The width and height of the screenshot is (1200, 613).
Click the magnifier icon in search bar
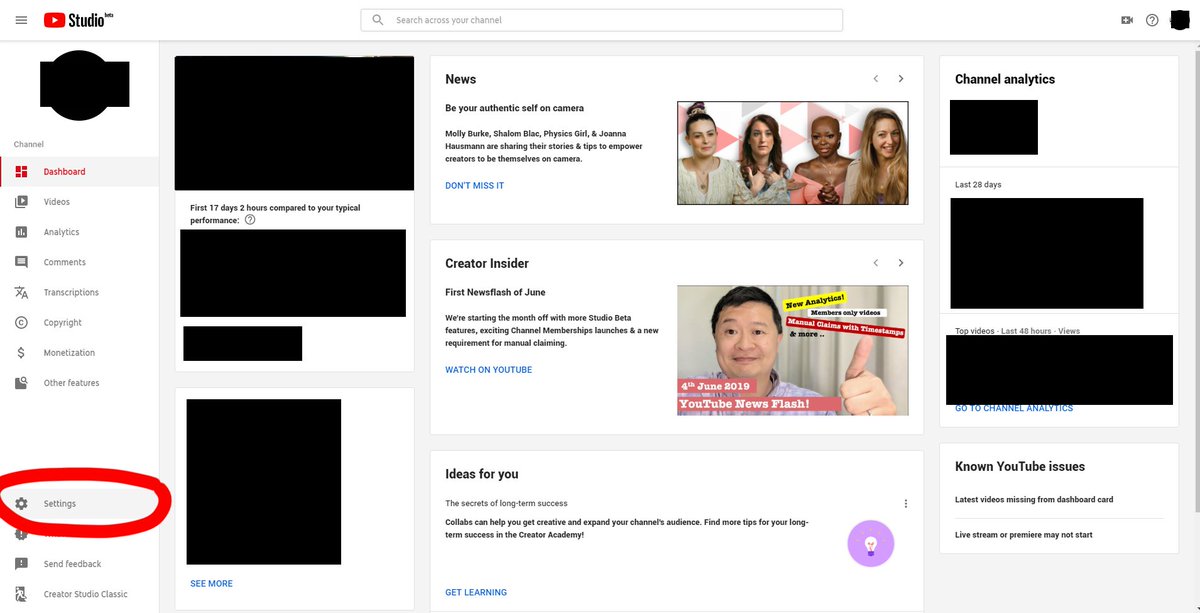coord(377,20)
